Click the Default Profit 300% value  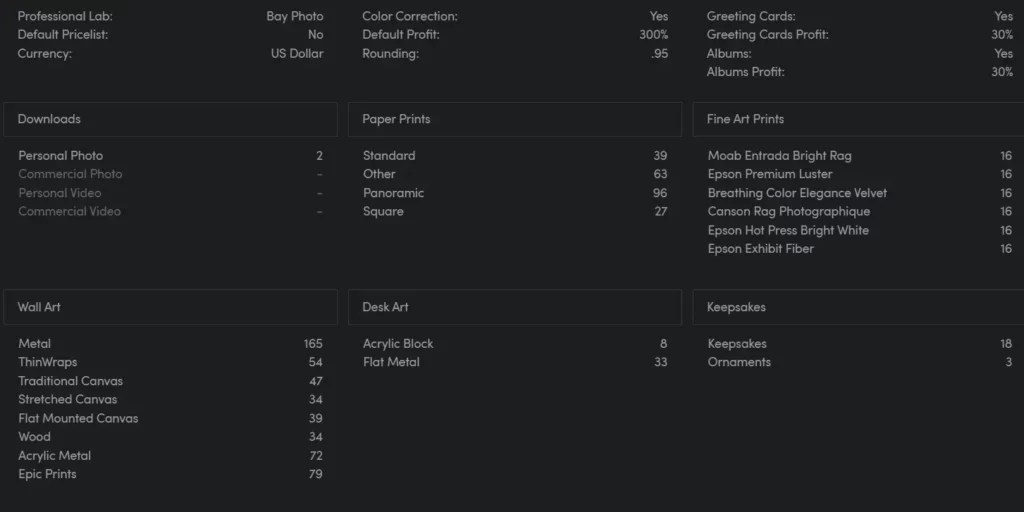click(x=653, y=35)
